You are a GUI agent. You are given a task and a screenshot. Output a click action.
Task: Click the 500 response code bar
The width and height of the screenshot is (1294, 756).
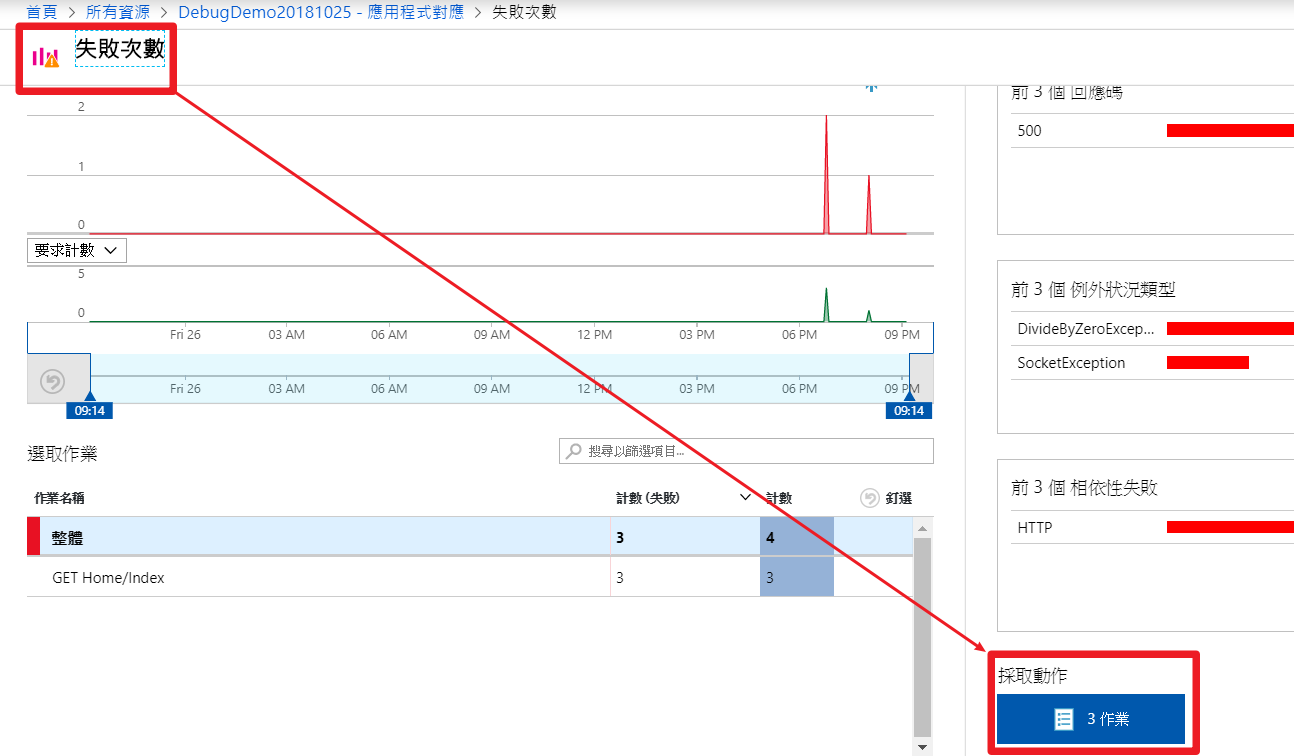1230,130
